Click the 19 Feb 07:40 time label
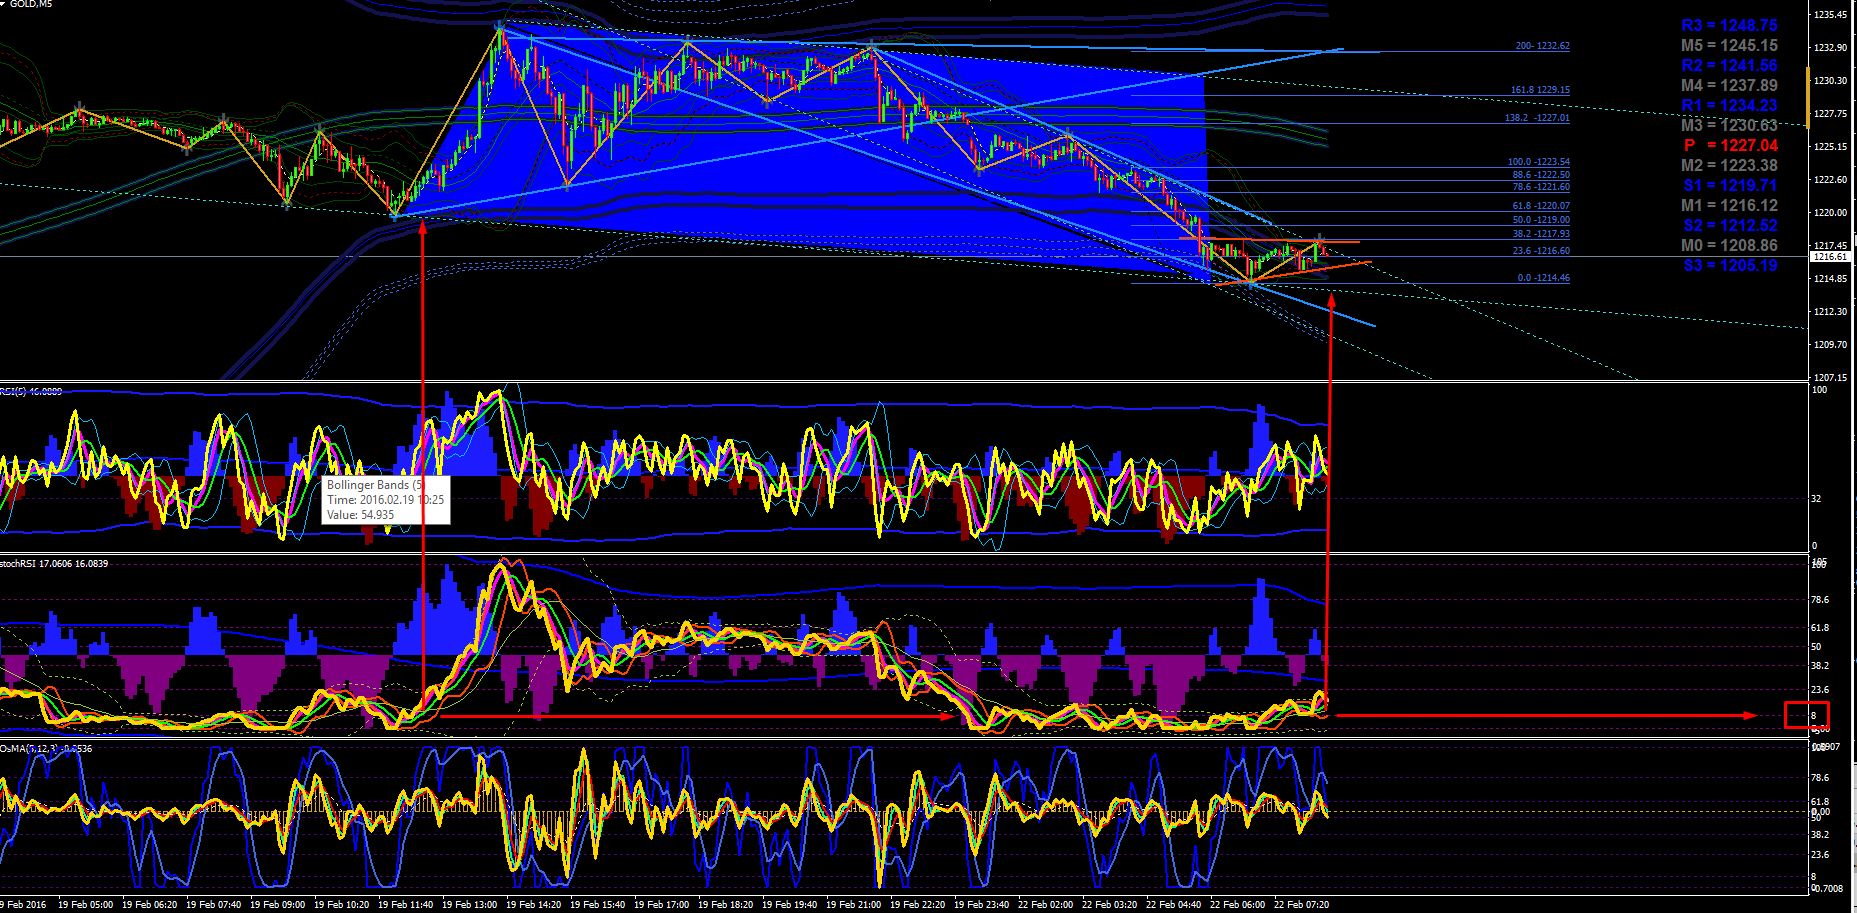The image size is (1857, 913). [x=213, y=905]
